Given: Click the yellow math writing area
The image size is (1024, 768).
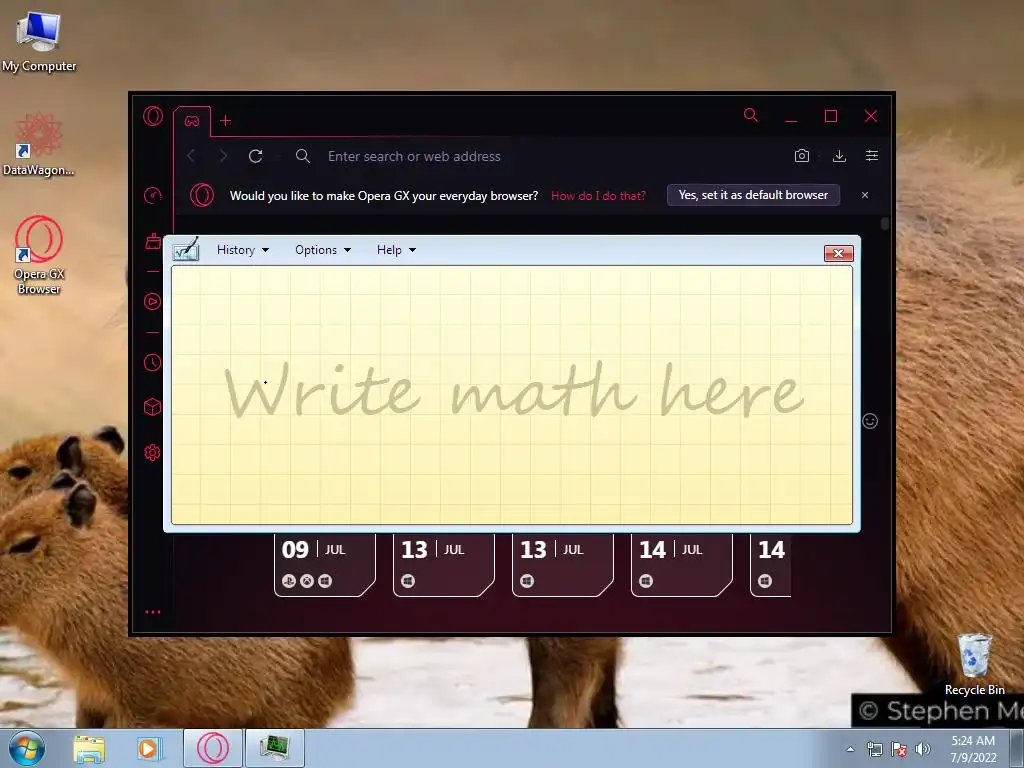Looking at the screenshot, I should [x=512, y=394].
